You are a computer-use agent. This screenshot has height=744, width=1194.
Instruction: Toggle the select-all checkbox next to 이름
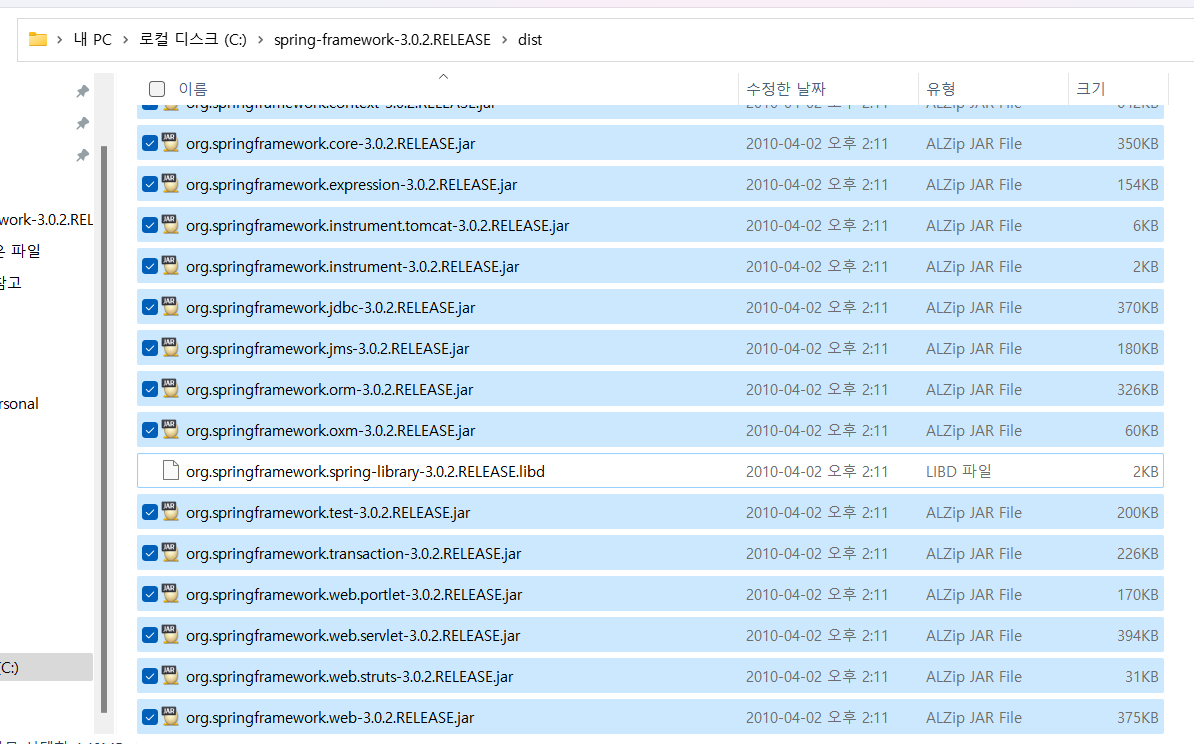(x=157, y=89)
